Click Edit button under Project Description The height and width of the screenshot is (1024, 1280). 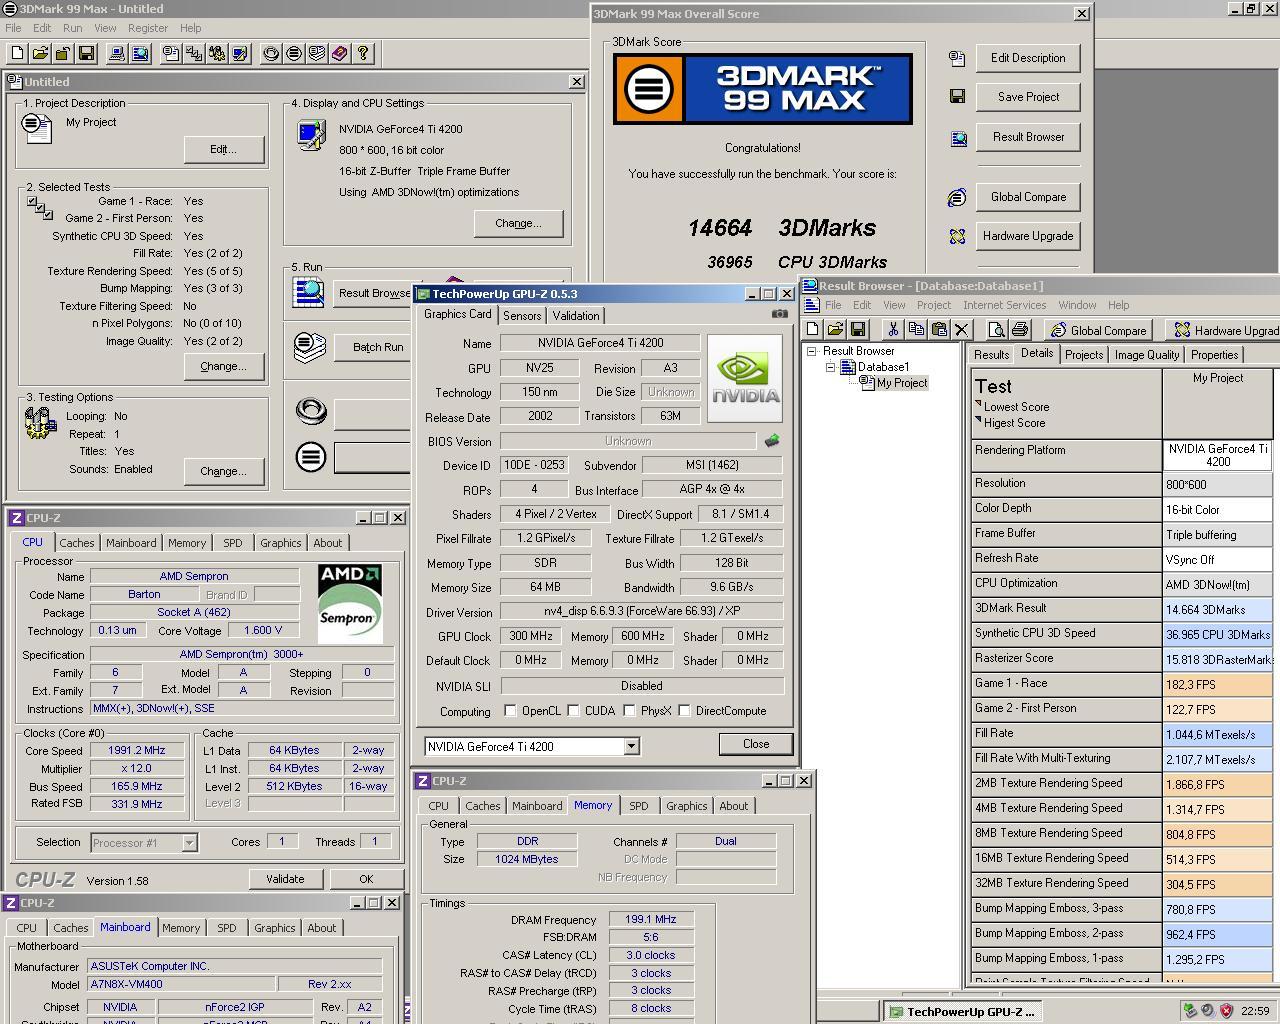click(x=223, y=149)
